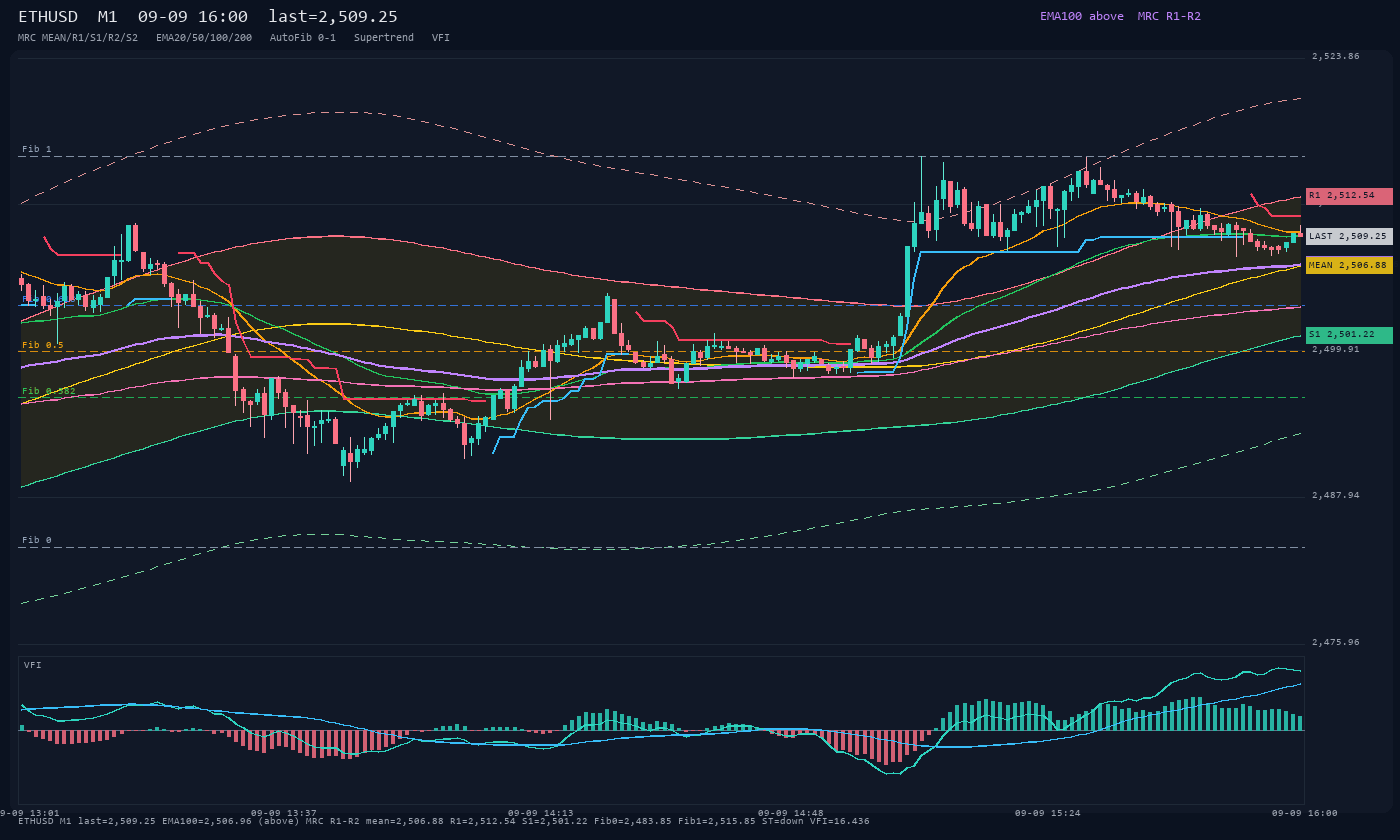The width and height of the screenshot is (1400, 840).
Task: Click the red R1 2,512.54 price tag
Action: point(1349,196)
